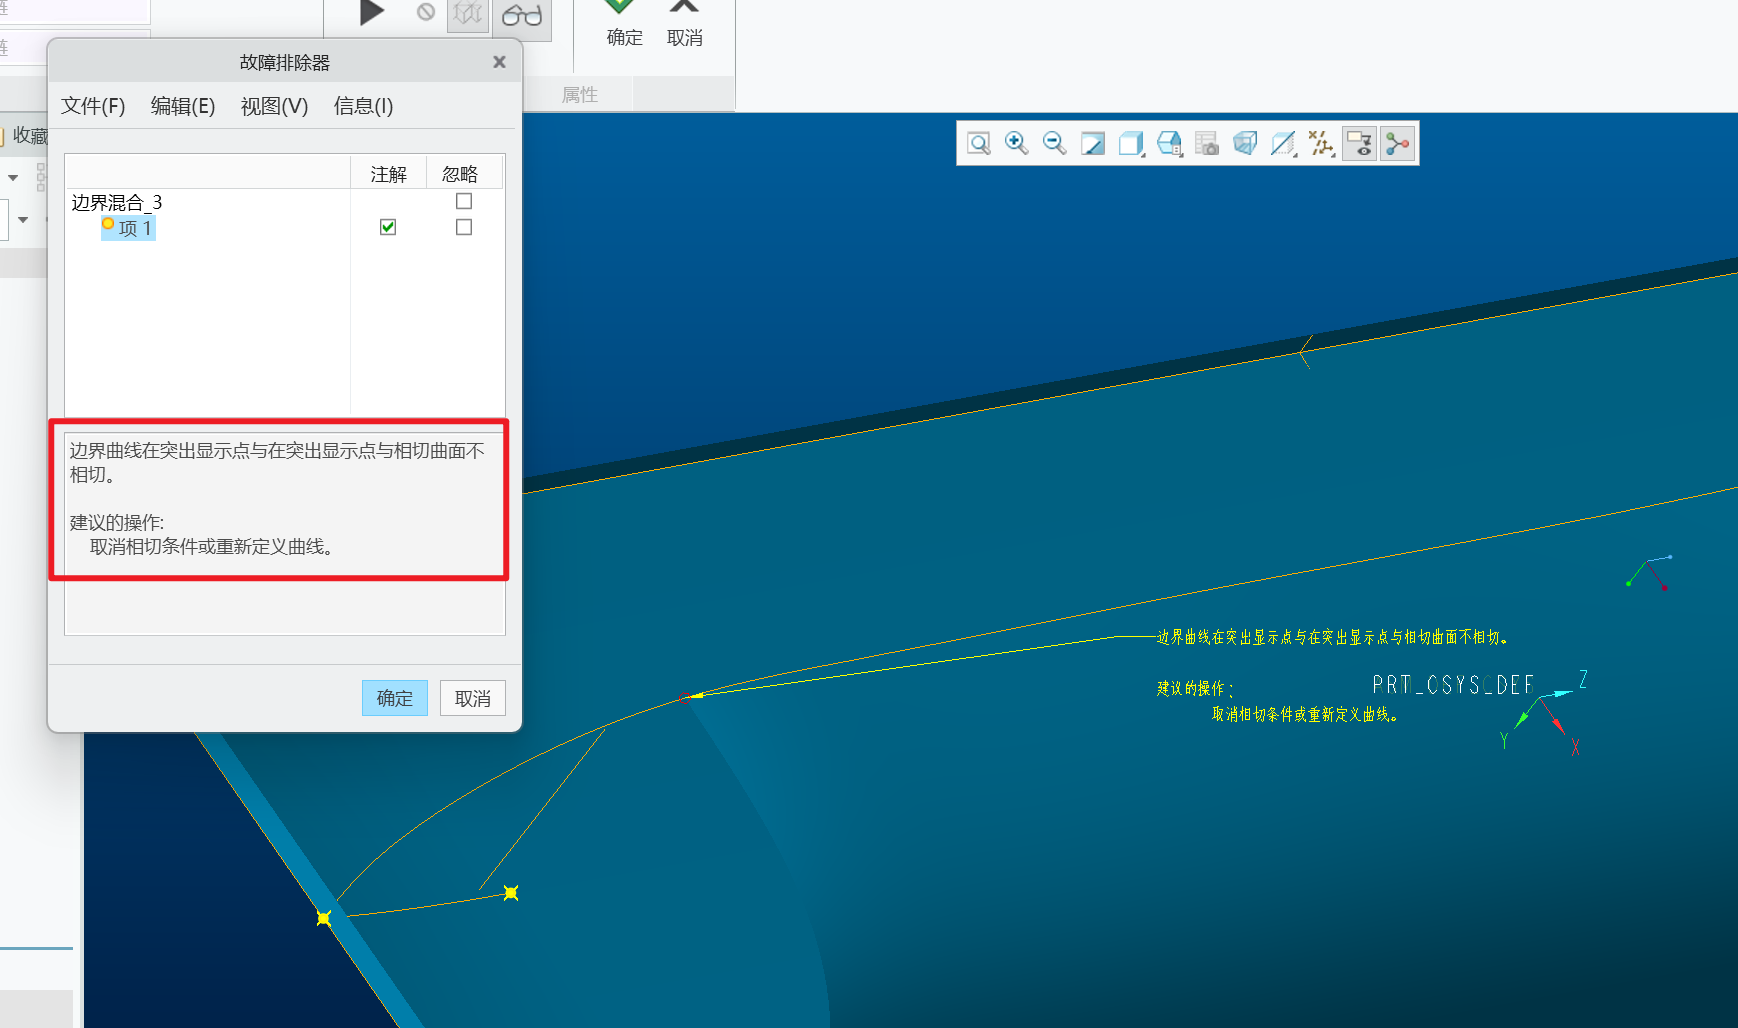The width and height of the screenshot is (1738, 1028).
Task: Click the Zoom In magnifier icon
Action: point(1016,144)
